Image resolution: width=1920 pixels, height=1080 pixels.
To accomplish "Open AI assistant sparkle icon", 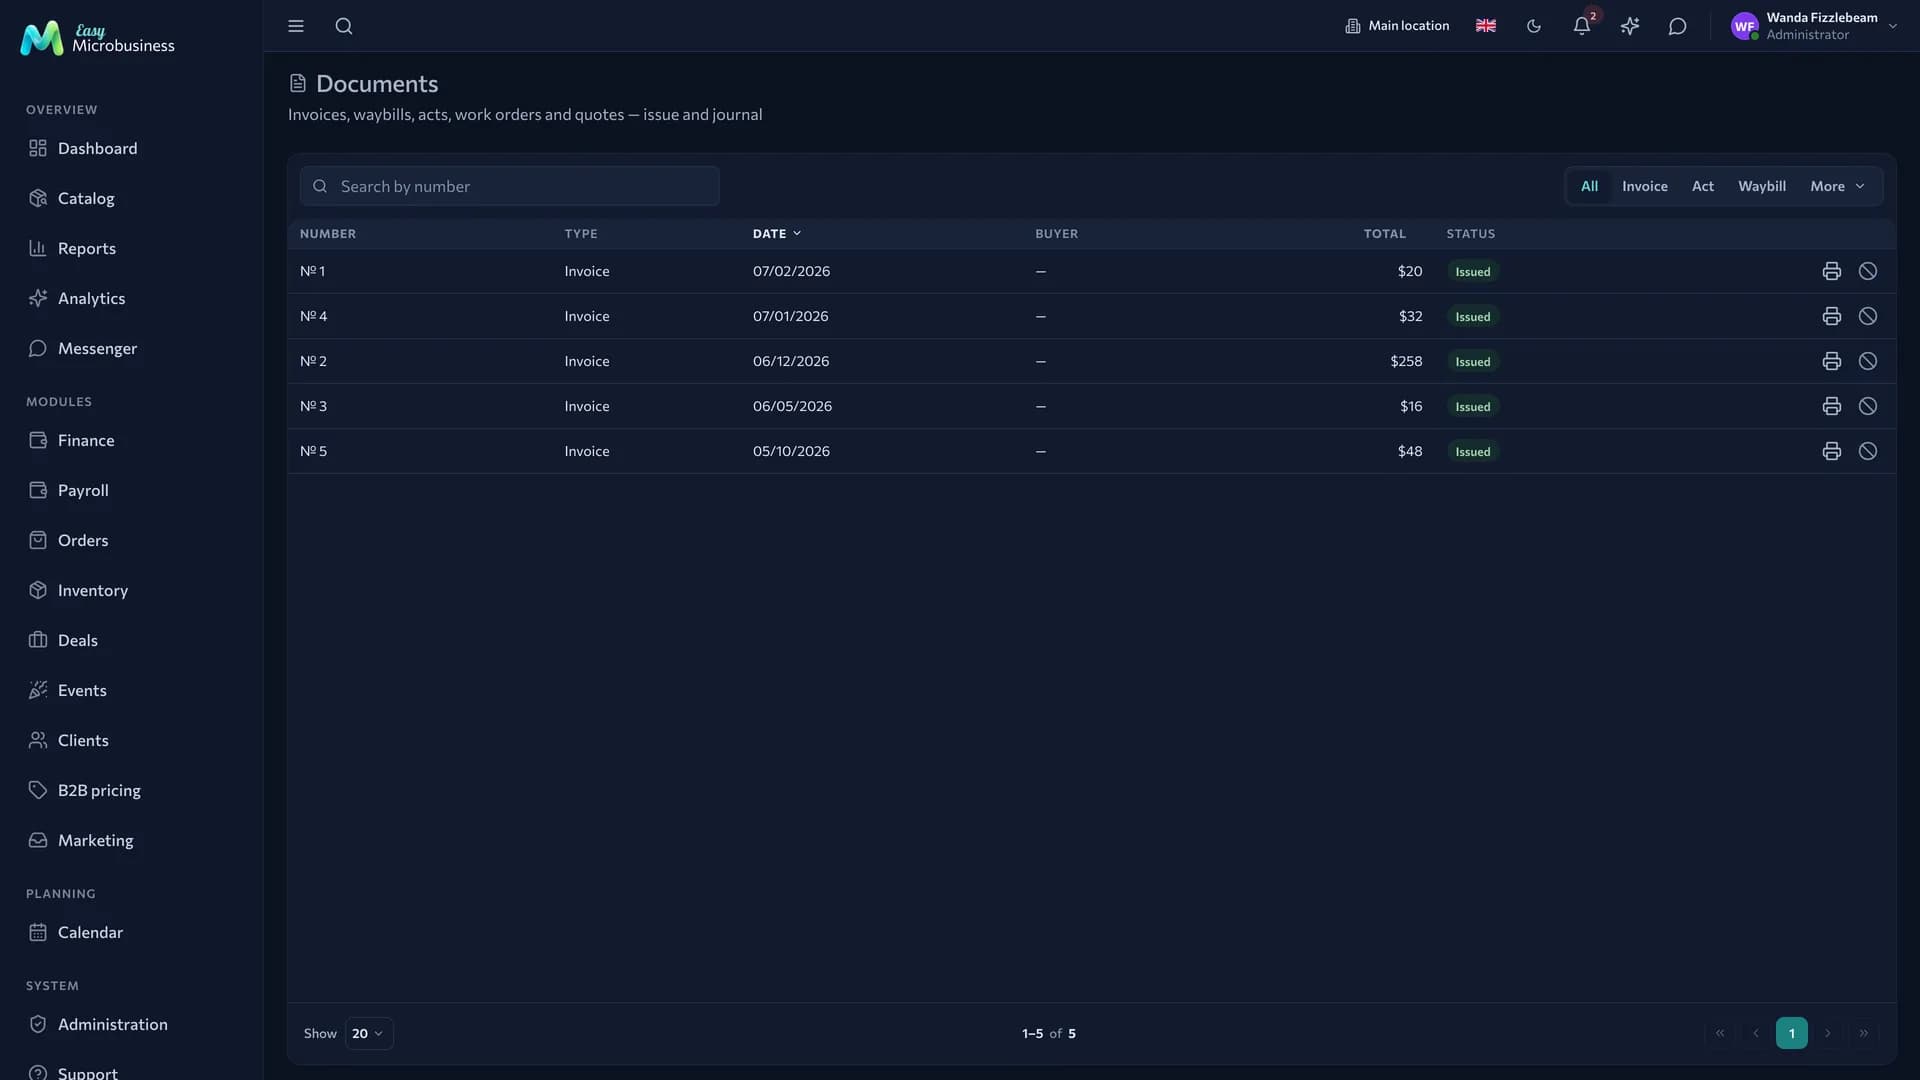I will click(1630, 26).
